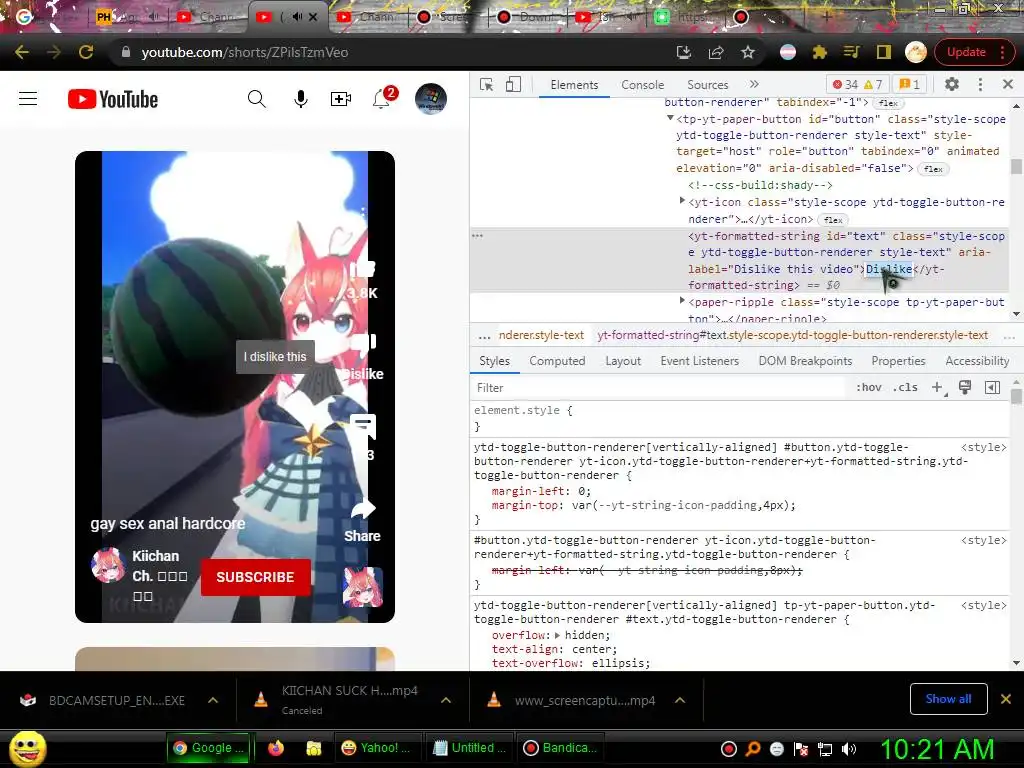Click the install app icon in address bar
1024x768 pixels.
click(684, 52)
